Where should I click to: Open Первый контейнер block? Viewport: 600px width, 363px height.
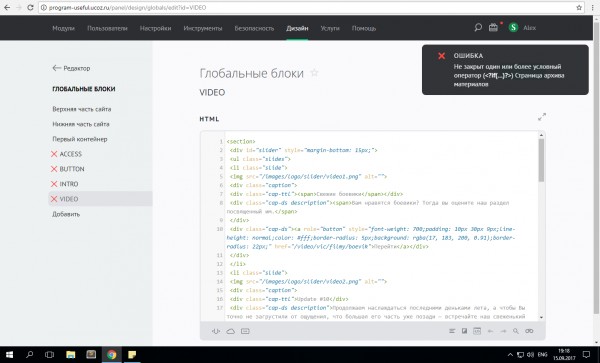[80, 139]
